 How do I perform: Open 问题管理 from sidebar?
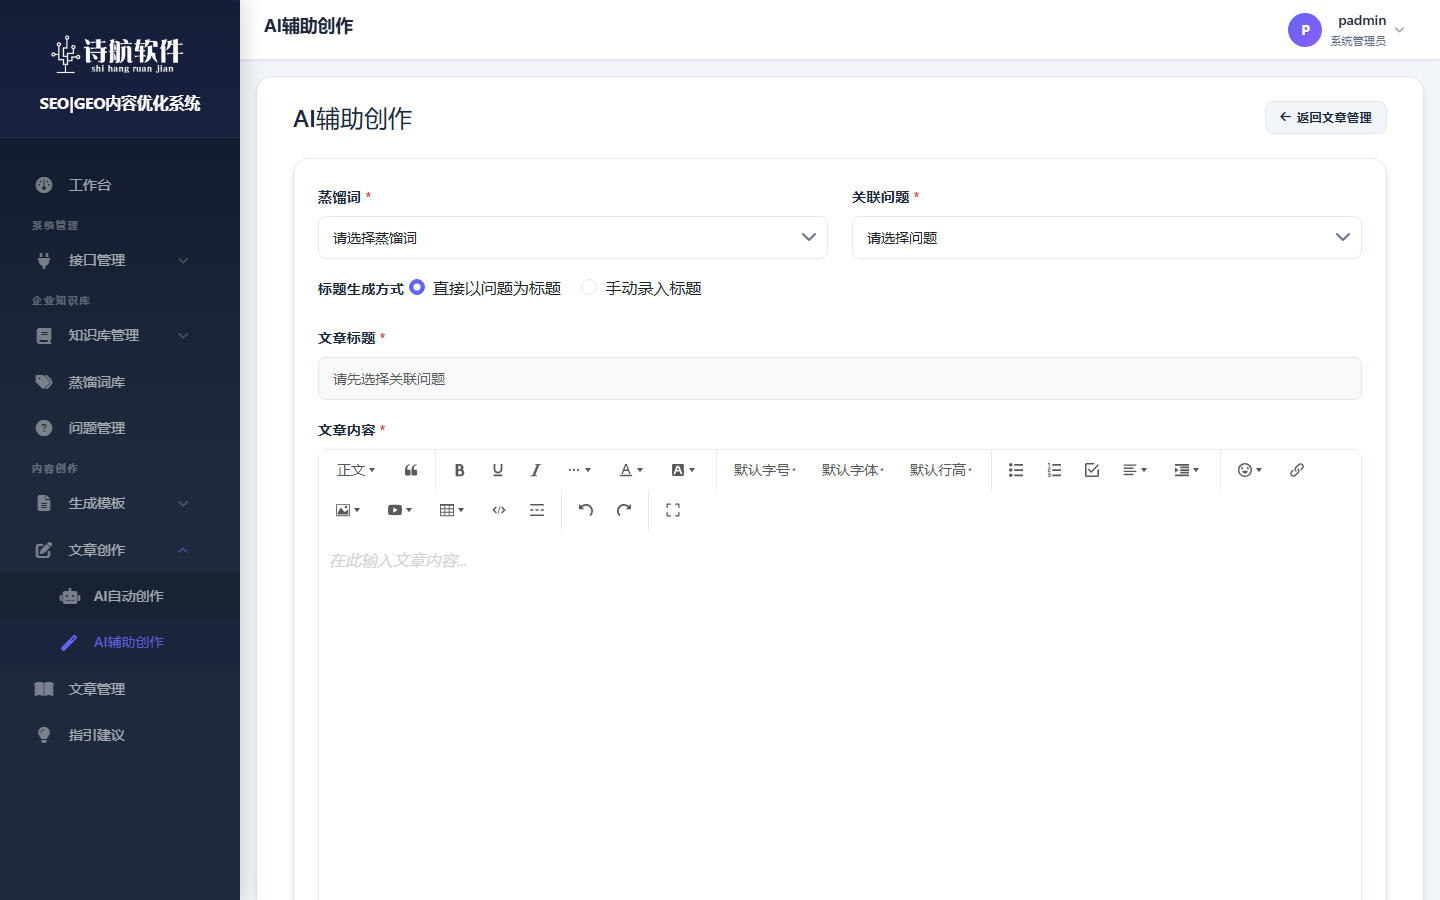tap(120, 428)
